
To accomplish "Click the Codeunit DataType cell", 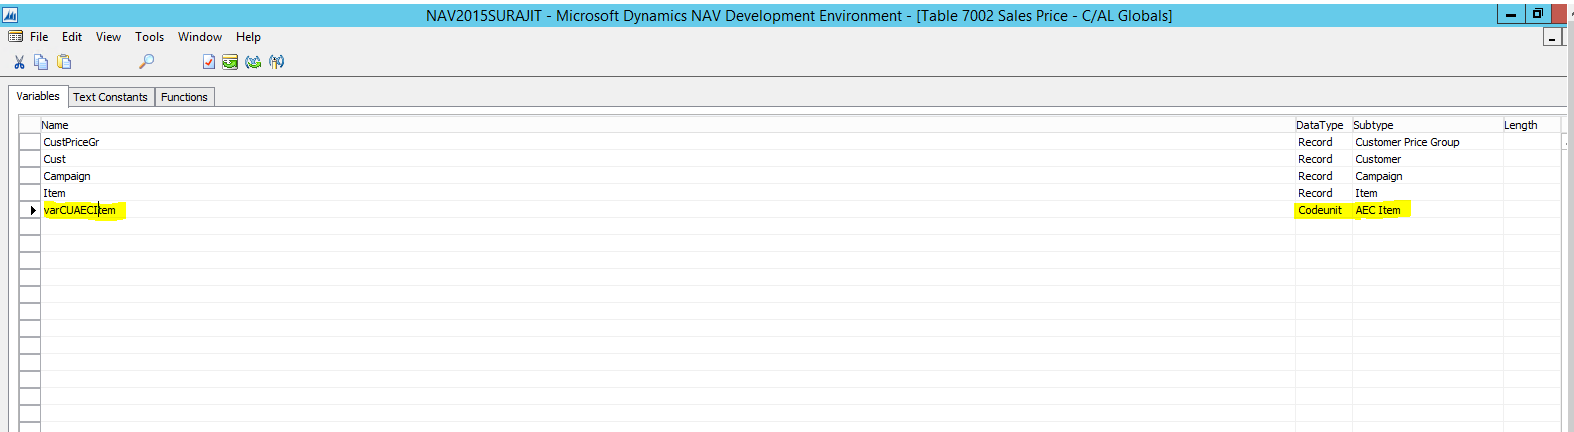I will click(x=1320, y=210).
